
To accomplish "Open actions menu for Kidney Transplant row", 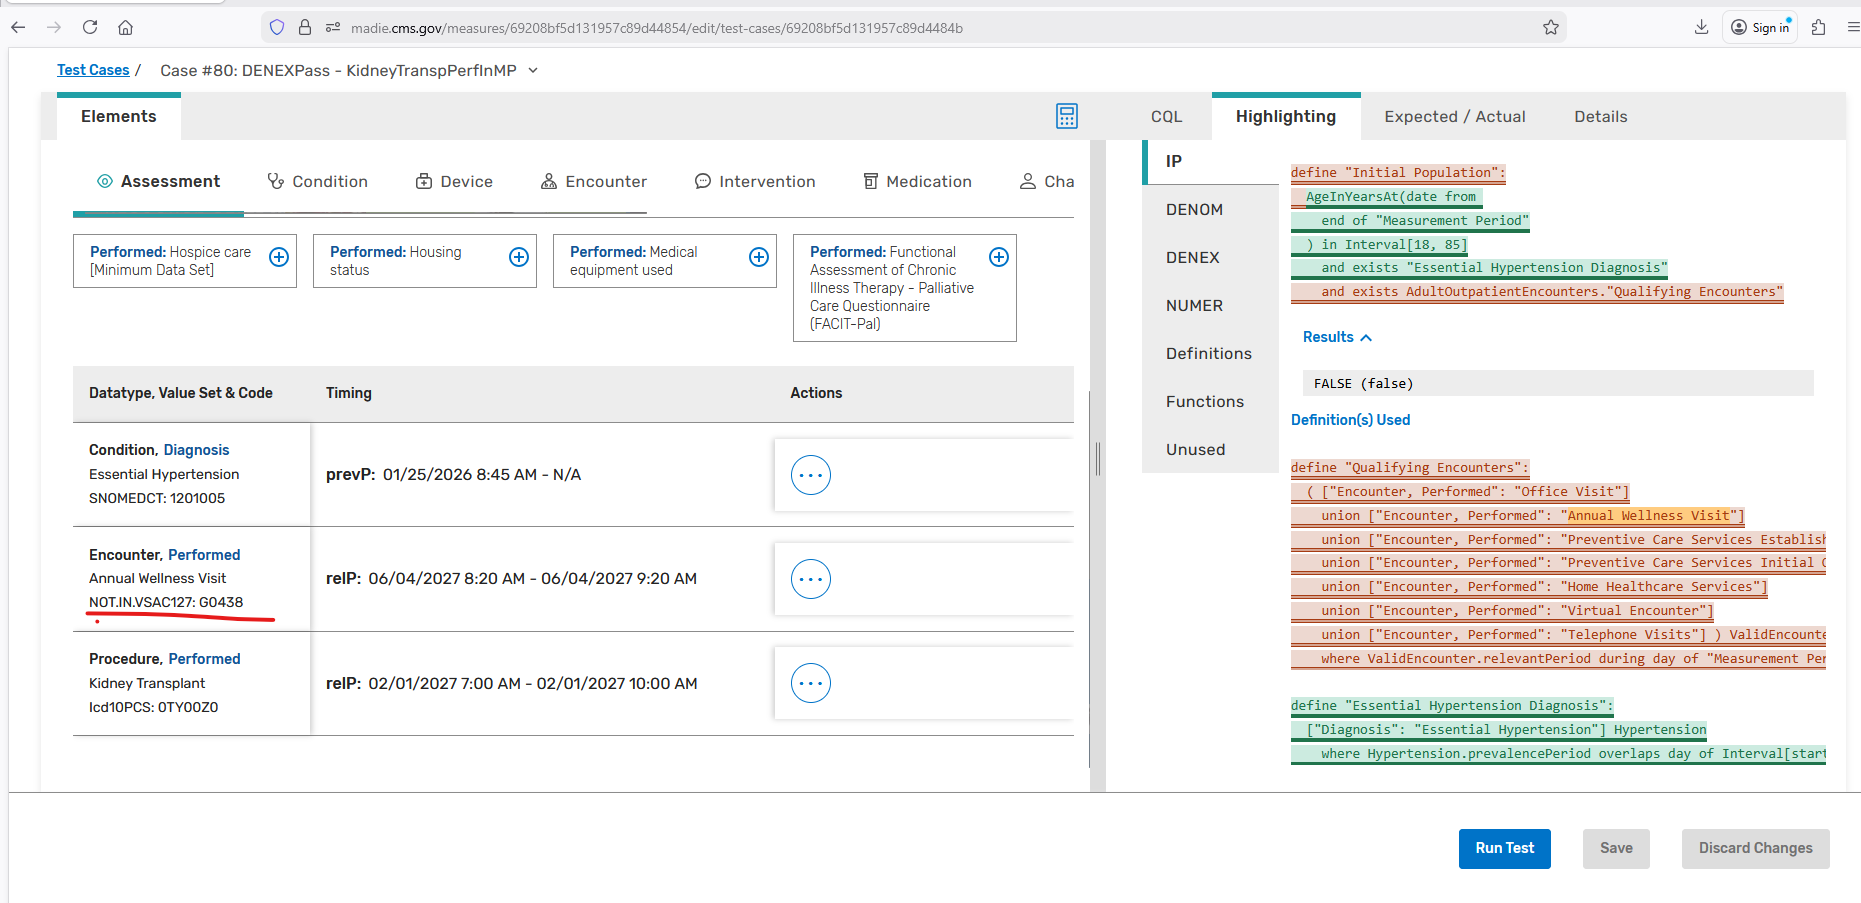I will tap(811, 683).
